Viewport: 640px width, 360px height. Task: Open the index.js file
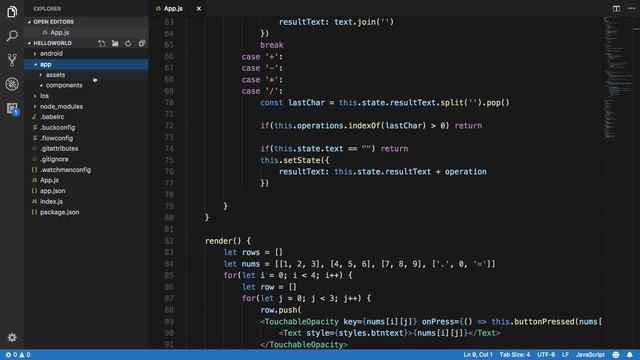[x=51, y=201]
